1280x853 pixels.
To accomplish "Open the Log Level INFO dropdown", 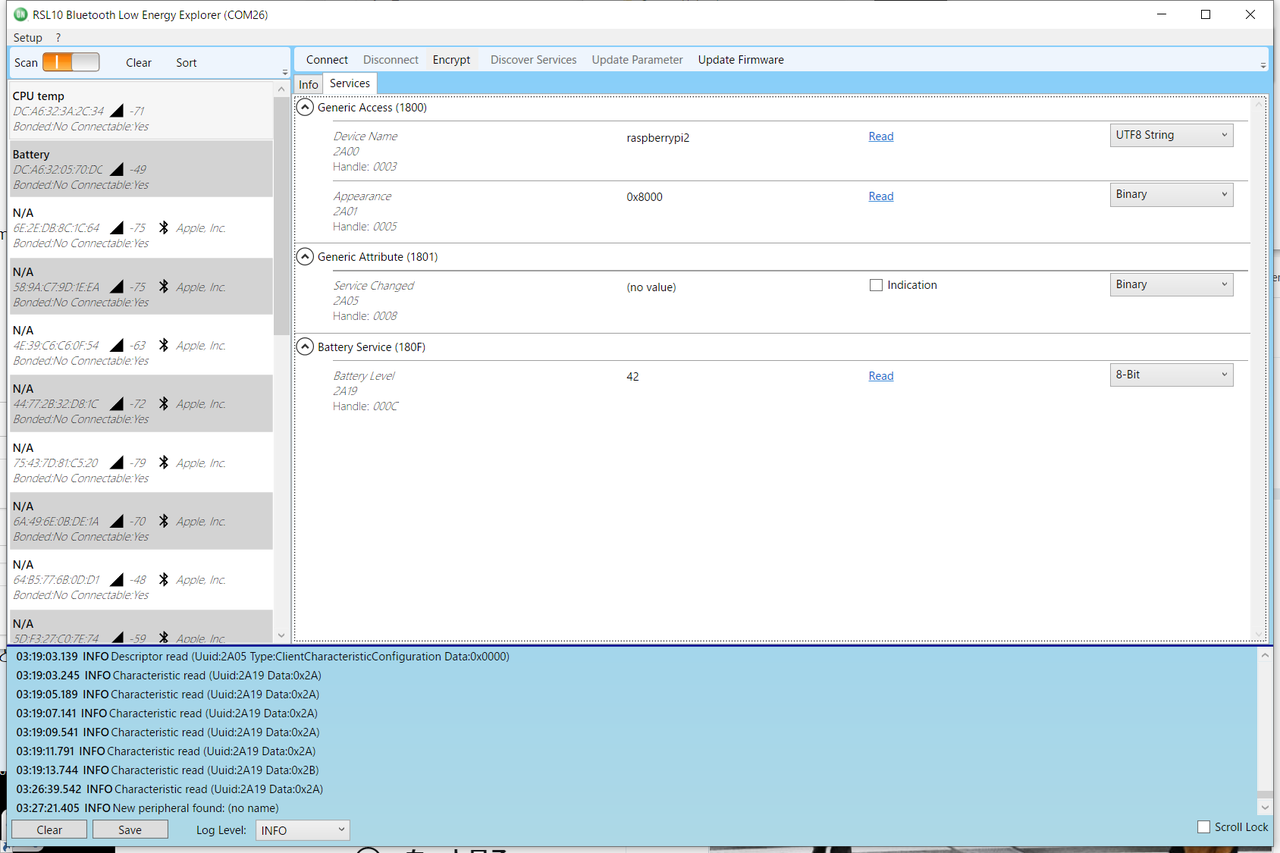I will click(303, 830).
